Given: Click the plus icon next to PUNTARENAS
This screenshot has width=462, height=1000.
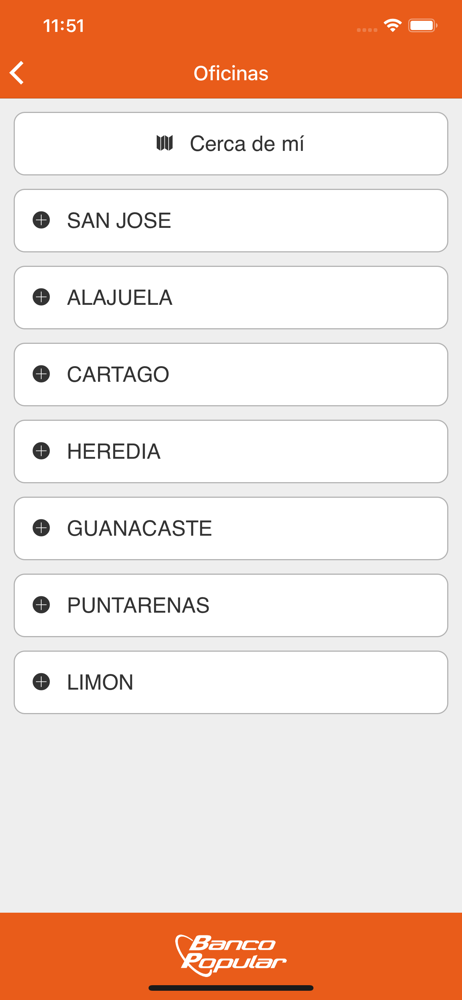Looking at the screenshot, I should point(41,605).
